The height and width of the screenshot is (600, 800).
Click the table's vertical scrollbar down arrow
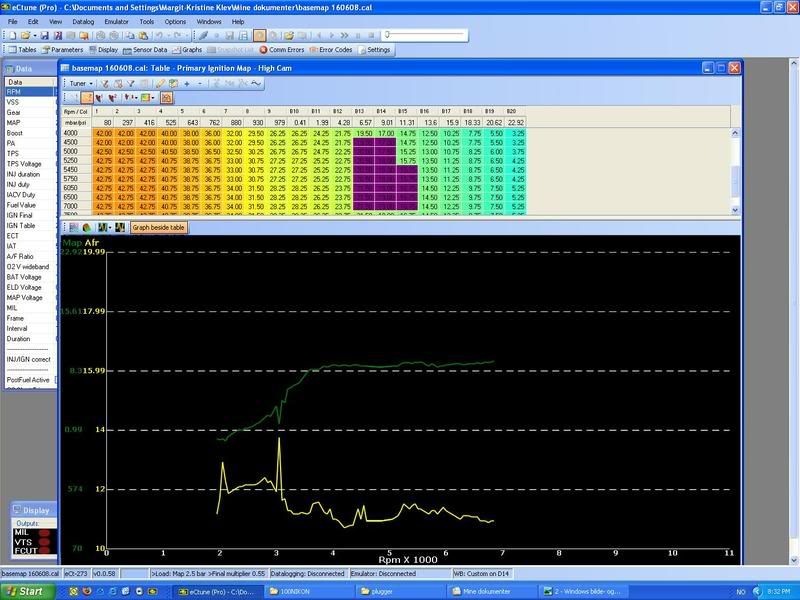[735, 210]
